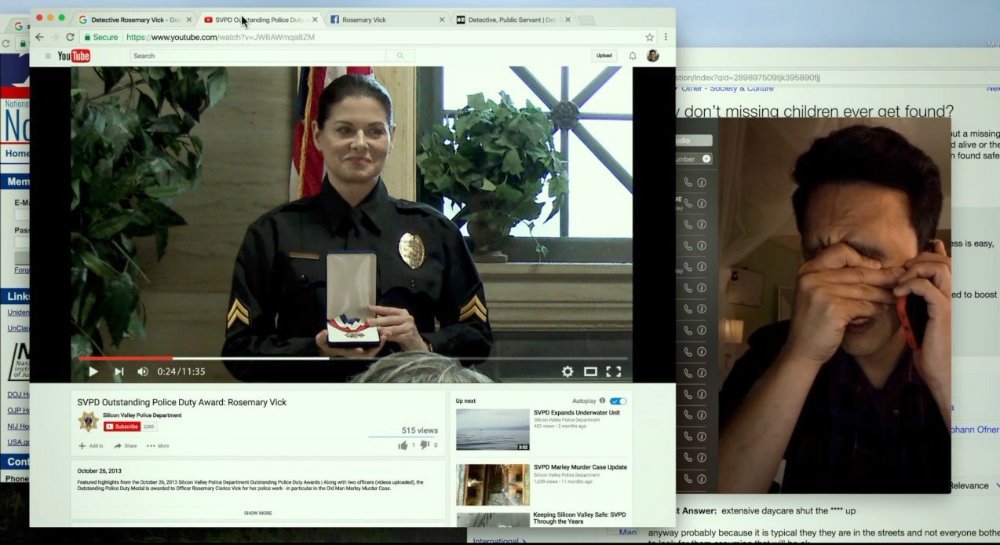Share the award video
Viewport: 1000px width, 545px height.
[x=126, y=446]
